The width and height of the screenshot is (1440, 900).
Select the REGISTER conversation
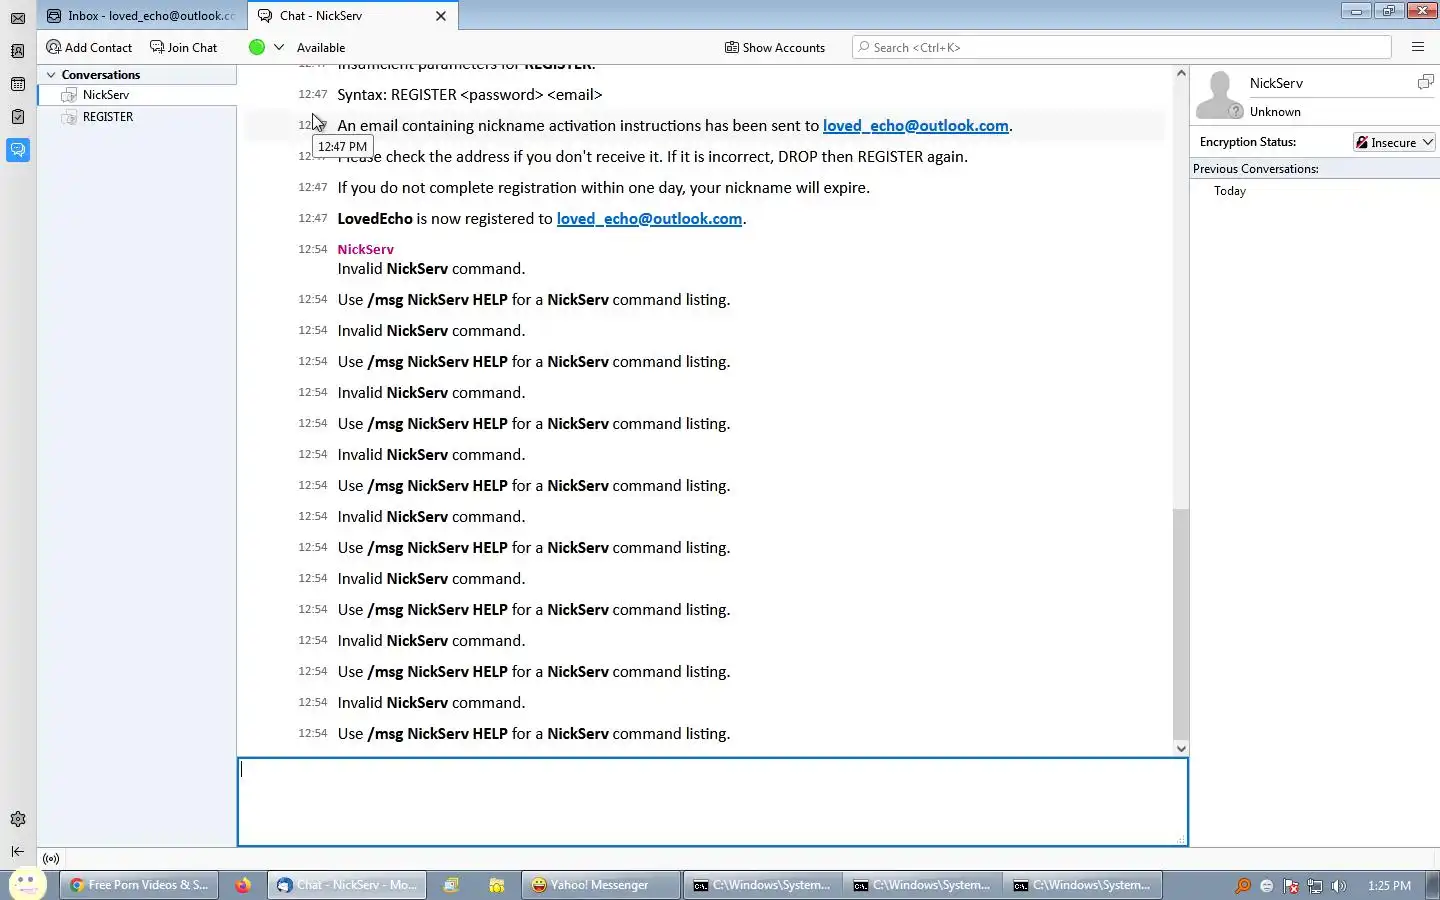click(137, 117)
